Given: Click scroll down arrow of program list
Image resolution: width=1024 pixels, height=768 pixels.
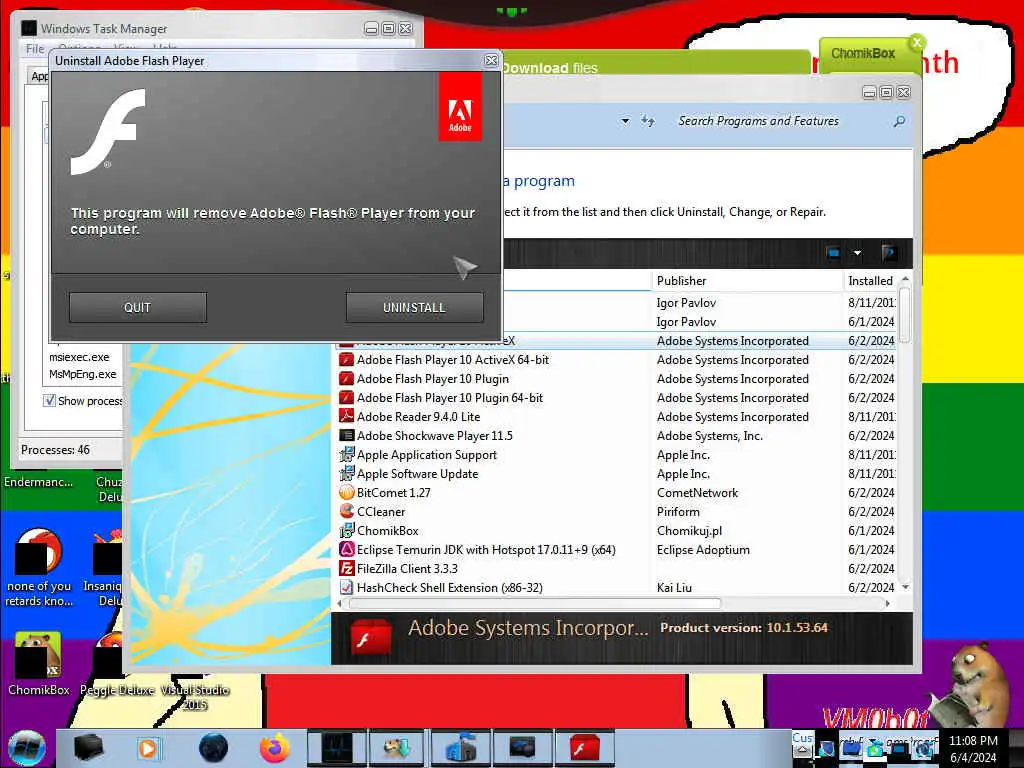Looking at the screenshot, I should [905, 586].
